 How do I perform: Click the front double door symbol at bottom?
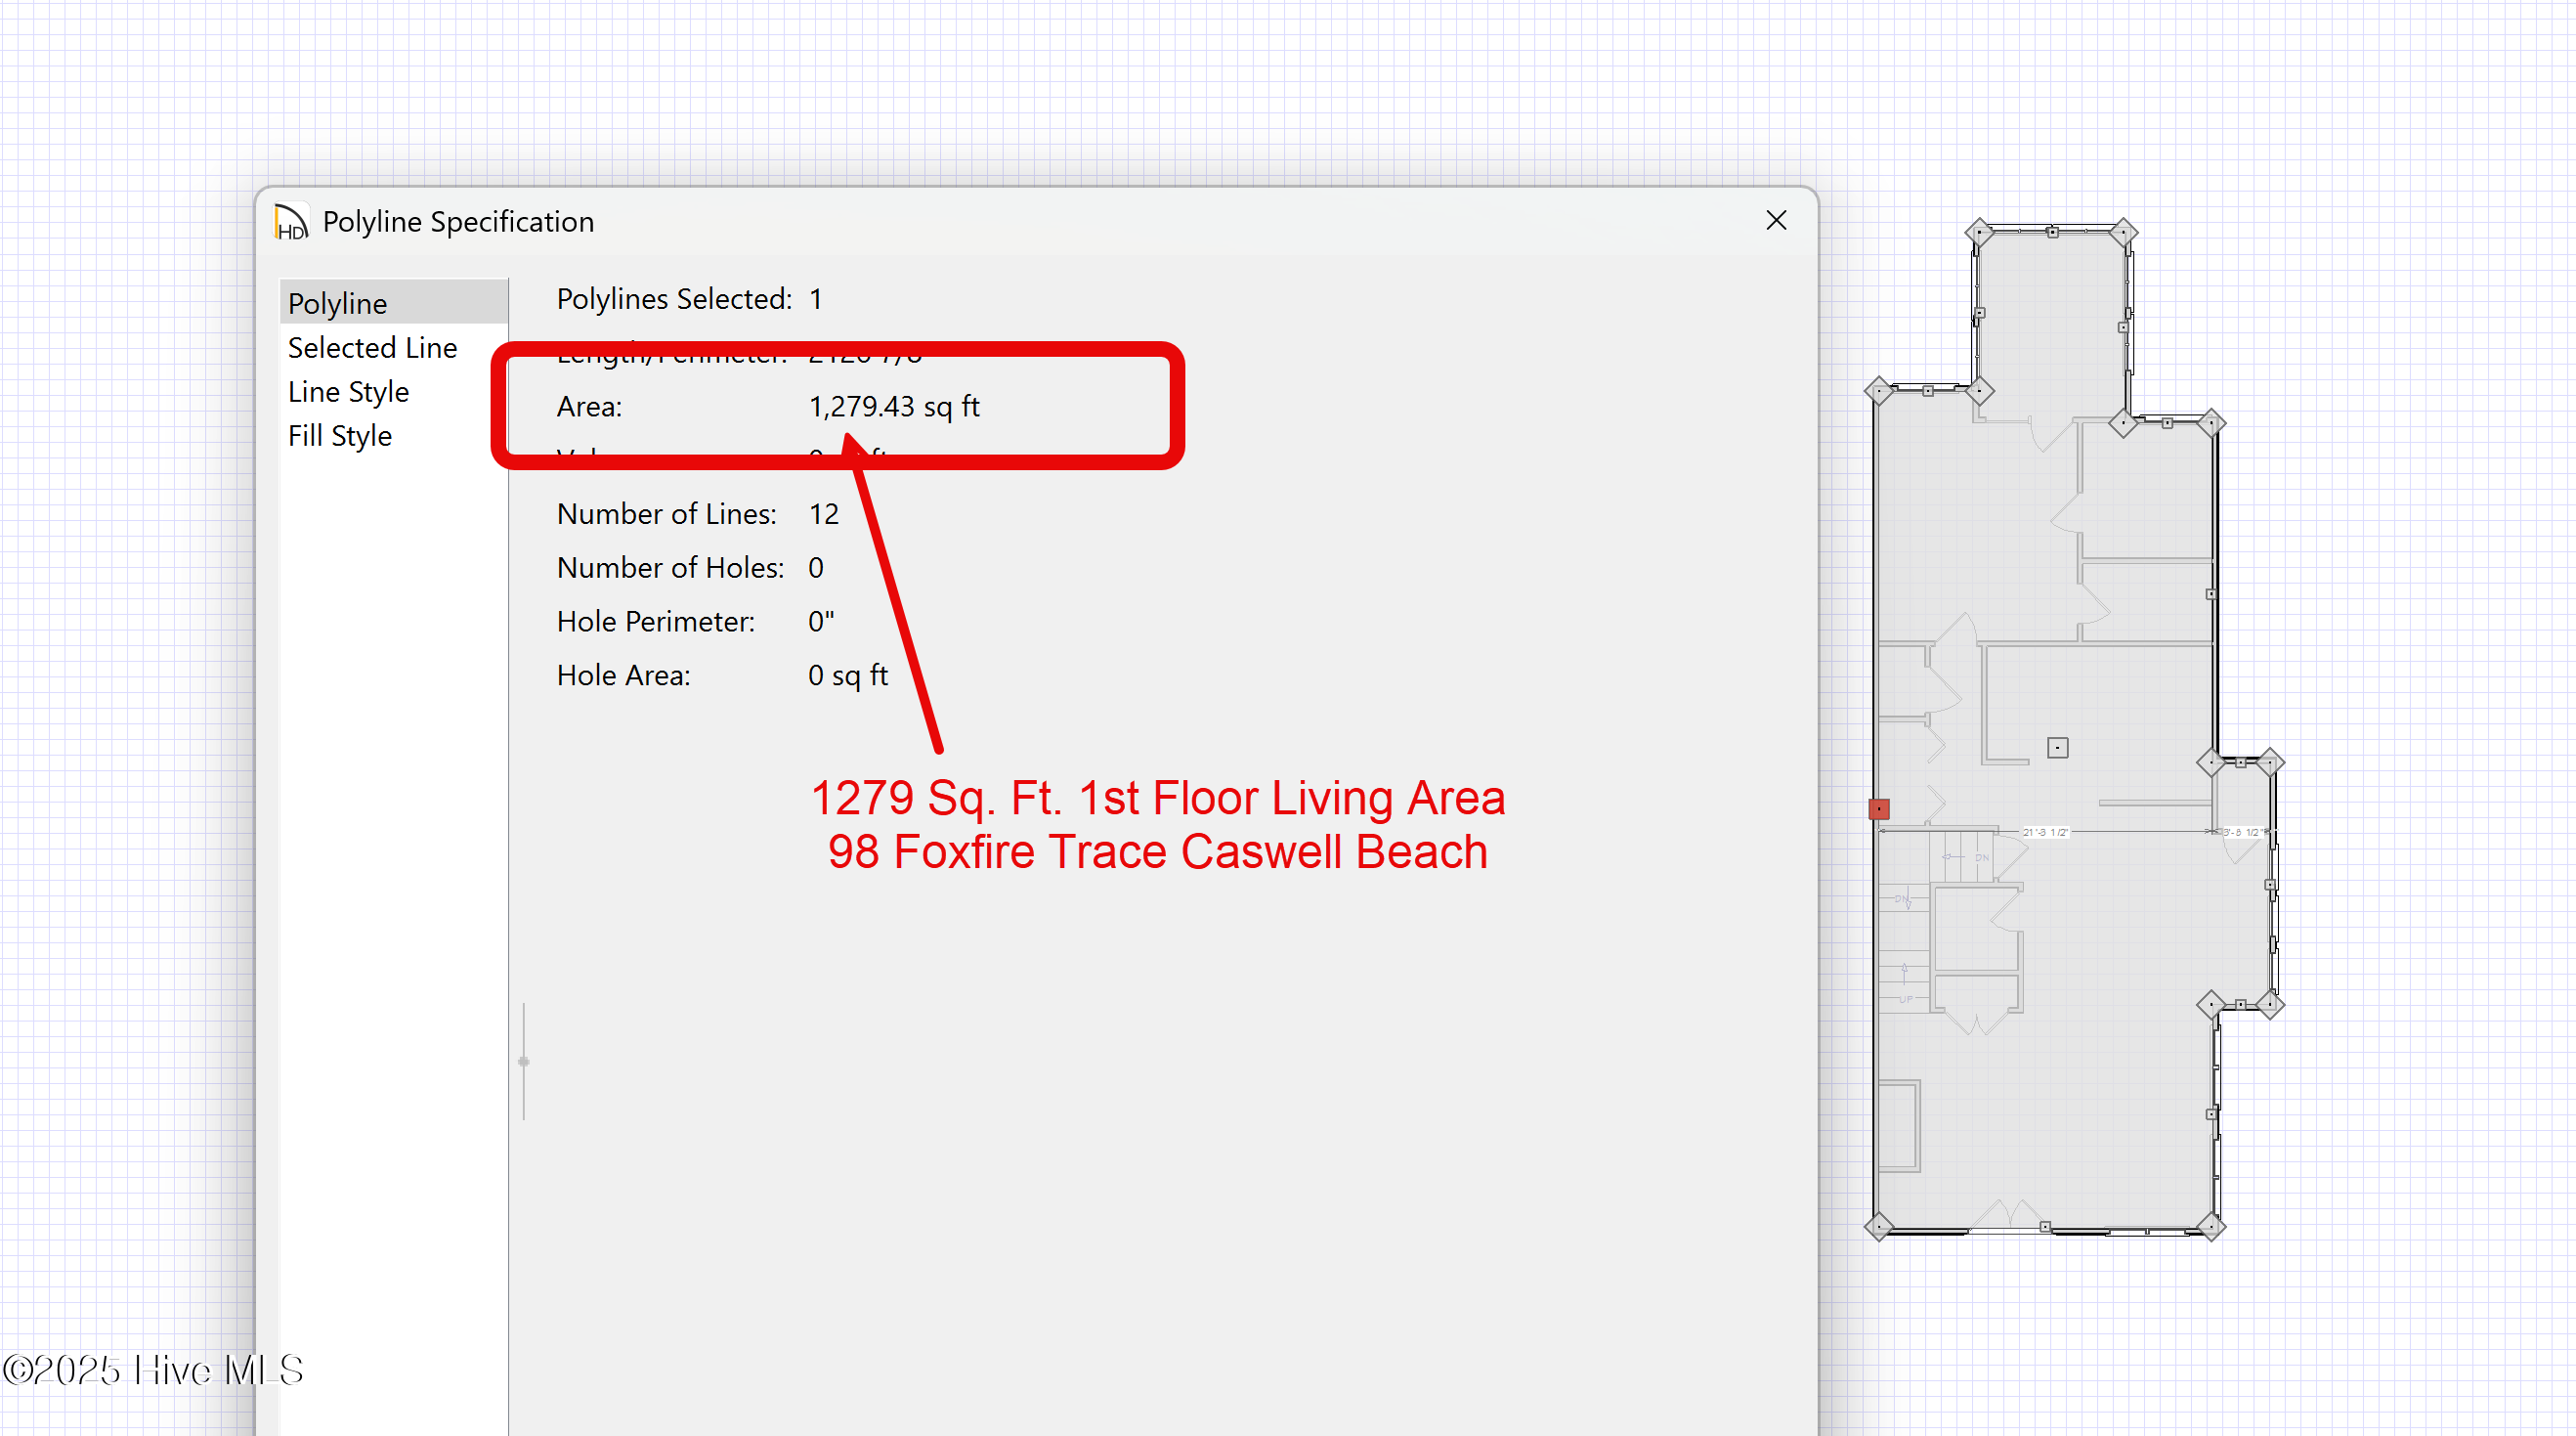[2010, 1215]
